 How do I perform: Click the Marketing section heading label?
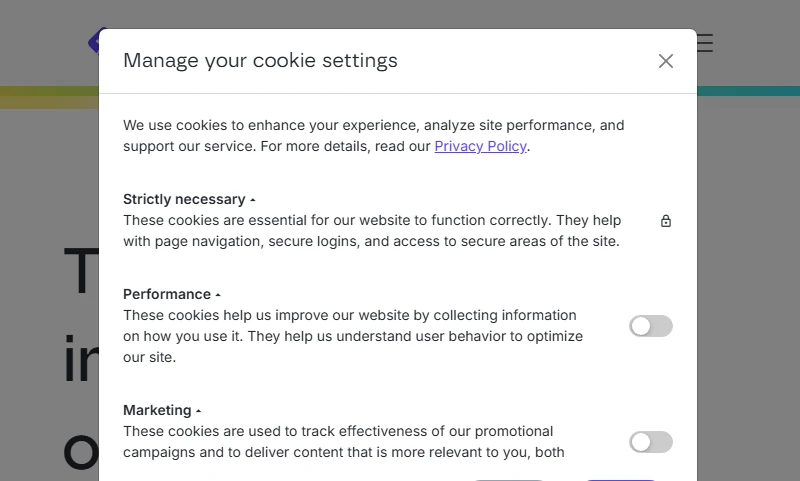(157, 410)
